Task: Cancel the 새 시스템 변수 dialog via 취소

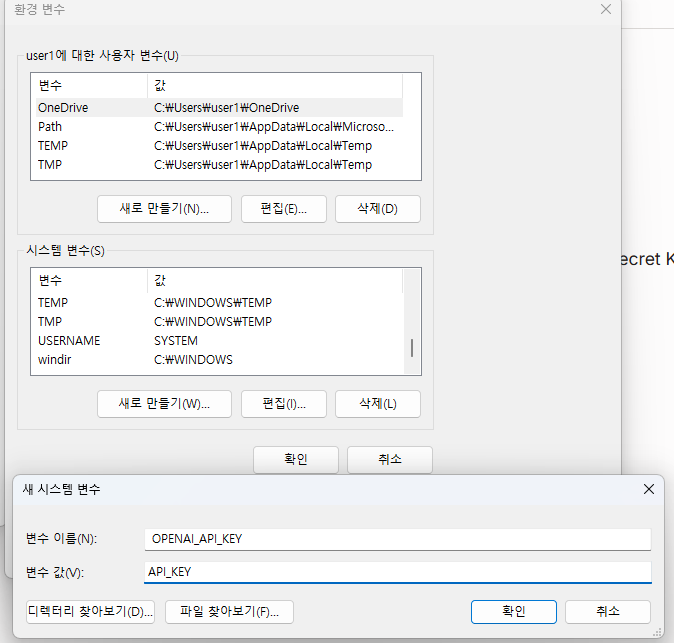Action: coord(607,611)
